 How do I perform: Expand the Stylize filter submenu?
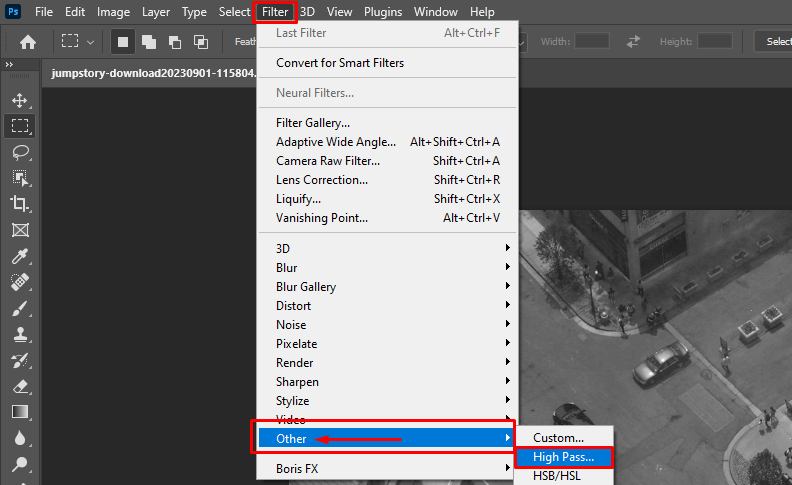tap(385, 401)
